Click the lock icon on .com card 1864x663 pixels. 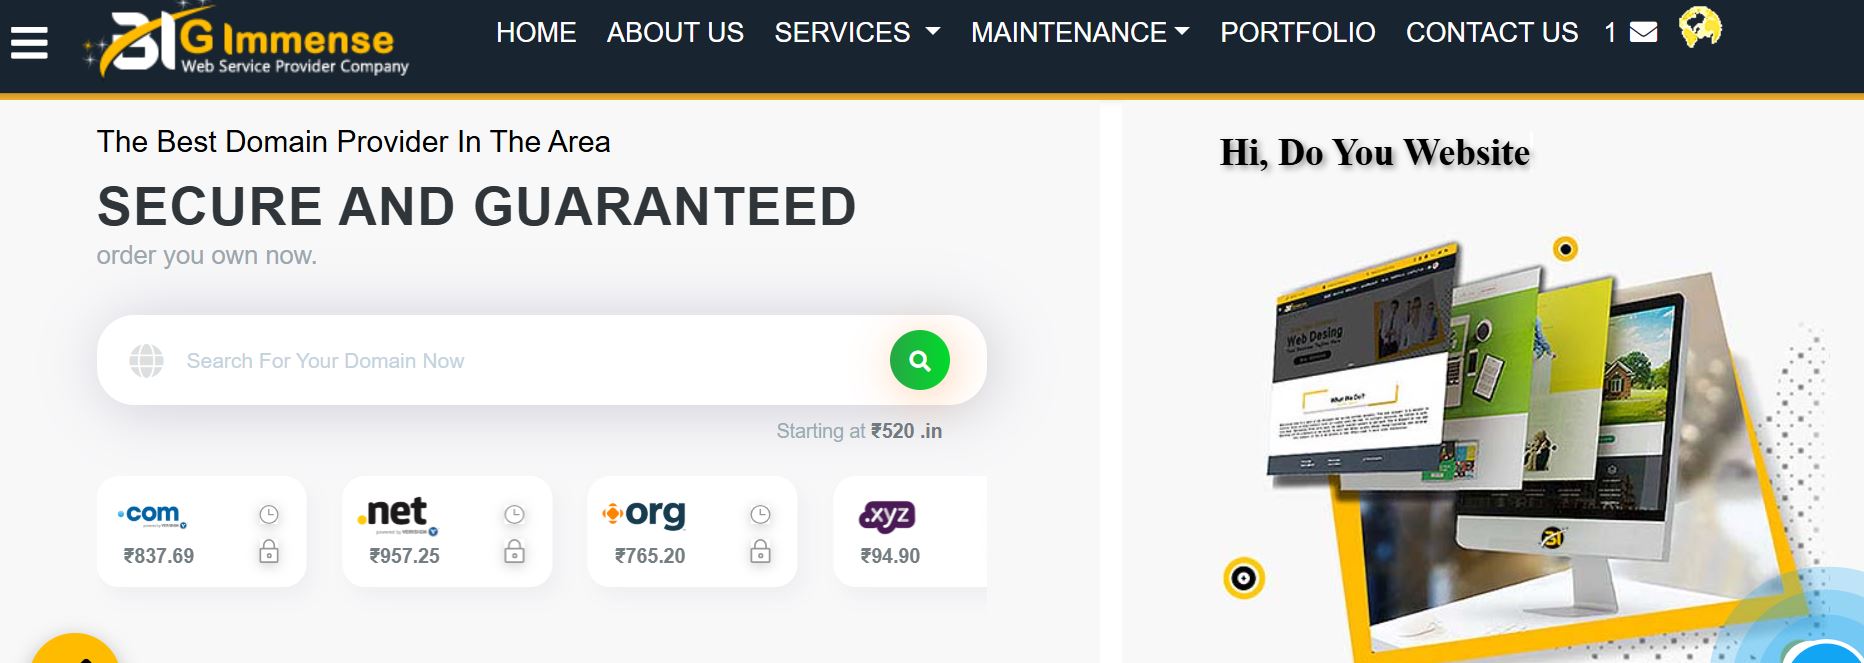point(269,551)
